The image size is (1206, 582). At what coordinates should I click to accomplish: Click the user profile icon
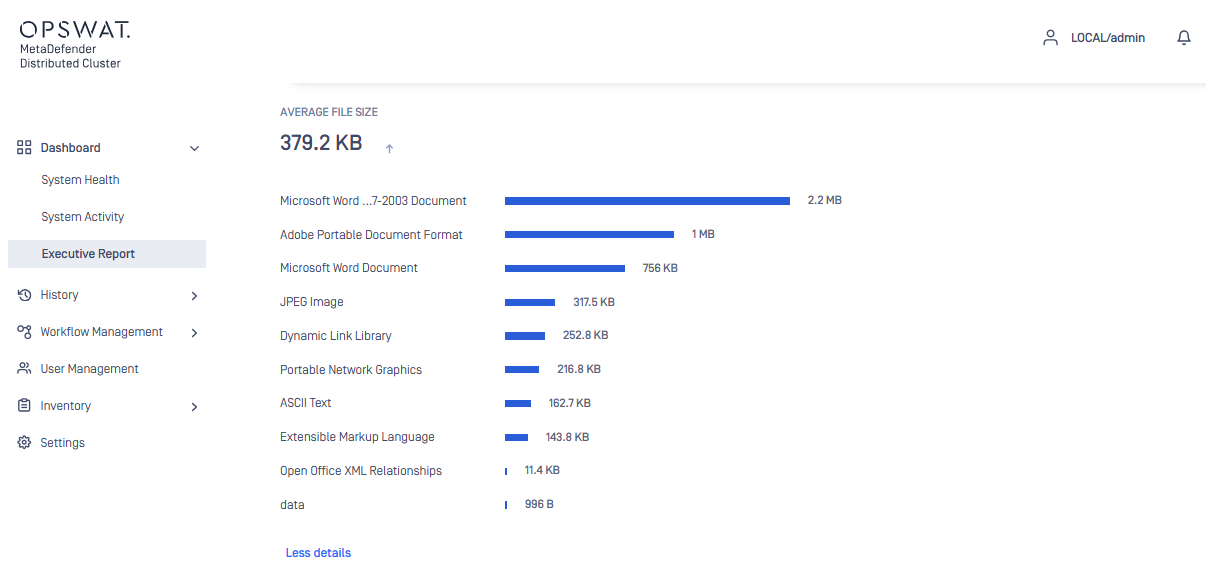click(x=1050, y=38)
